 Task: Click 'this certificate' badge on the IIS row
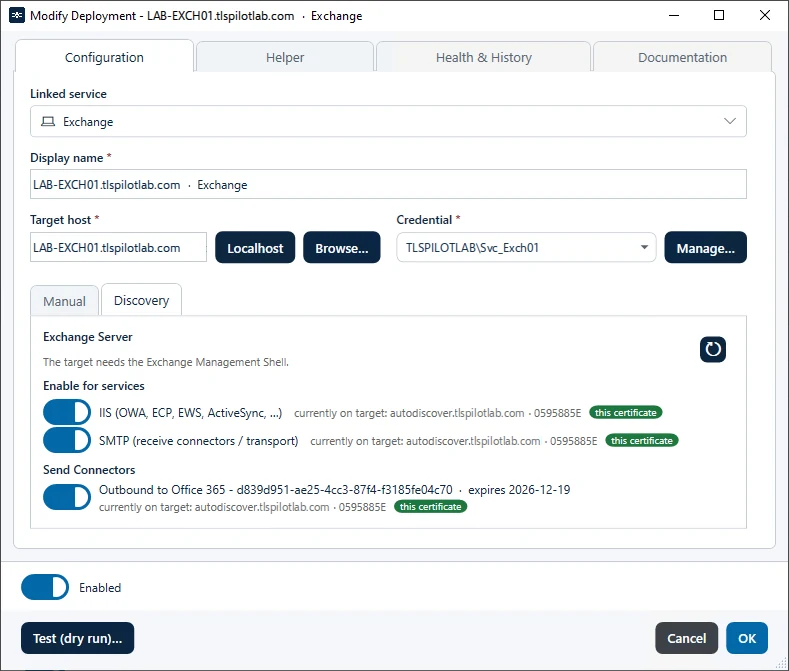click(x=625, y=412)
